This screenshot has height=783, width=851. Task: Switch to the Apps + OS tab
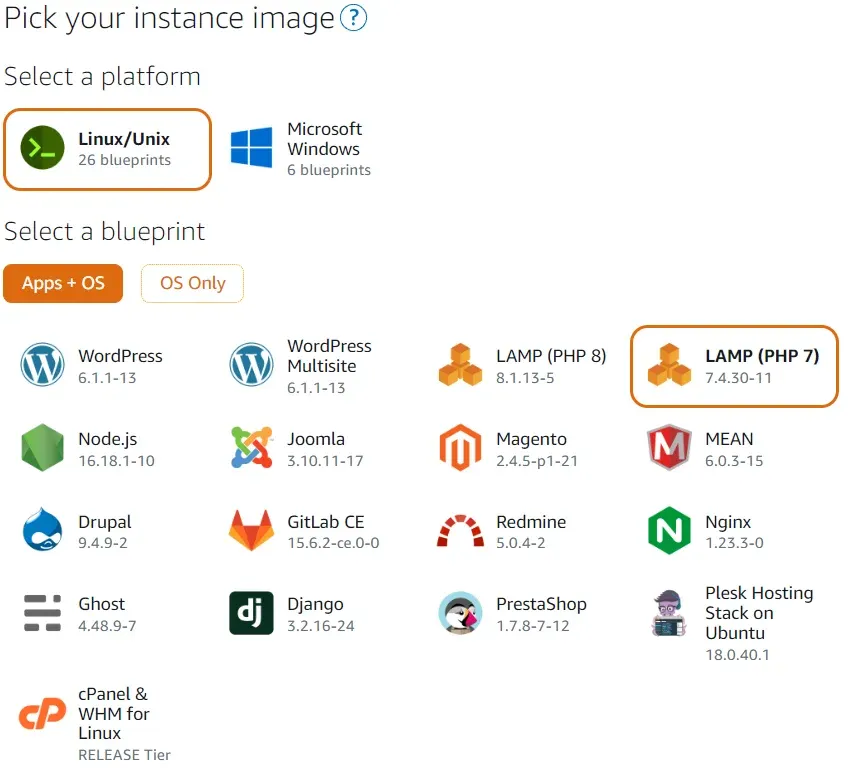click(63, 283)
